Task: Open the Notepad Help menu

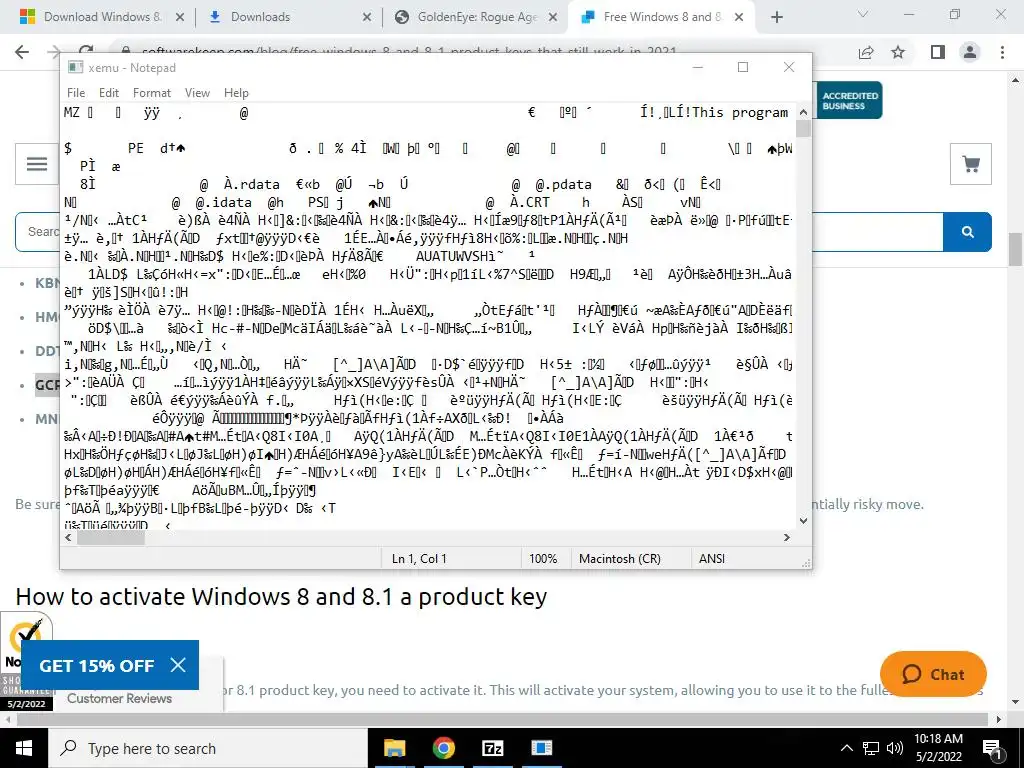Action: pos(236,93)
